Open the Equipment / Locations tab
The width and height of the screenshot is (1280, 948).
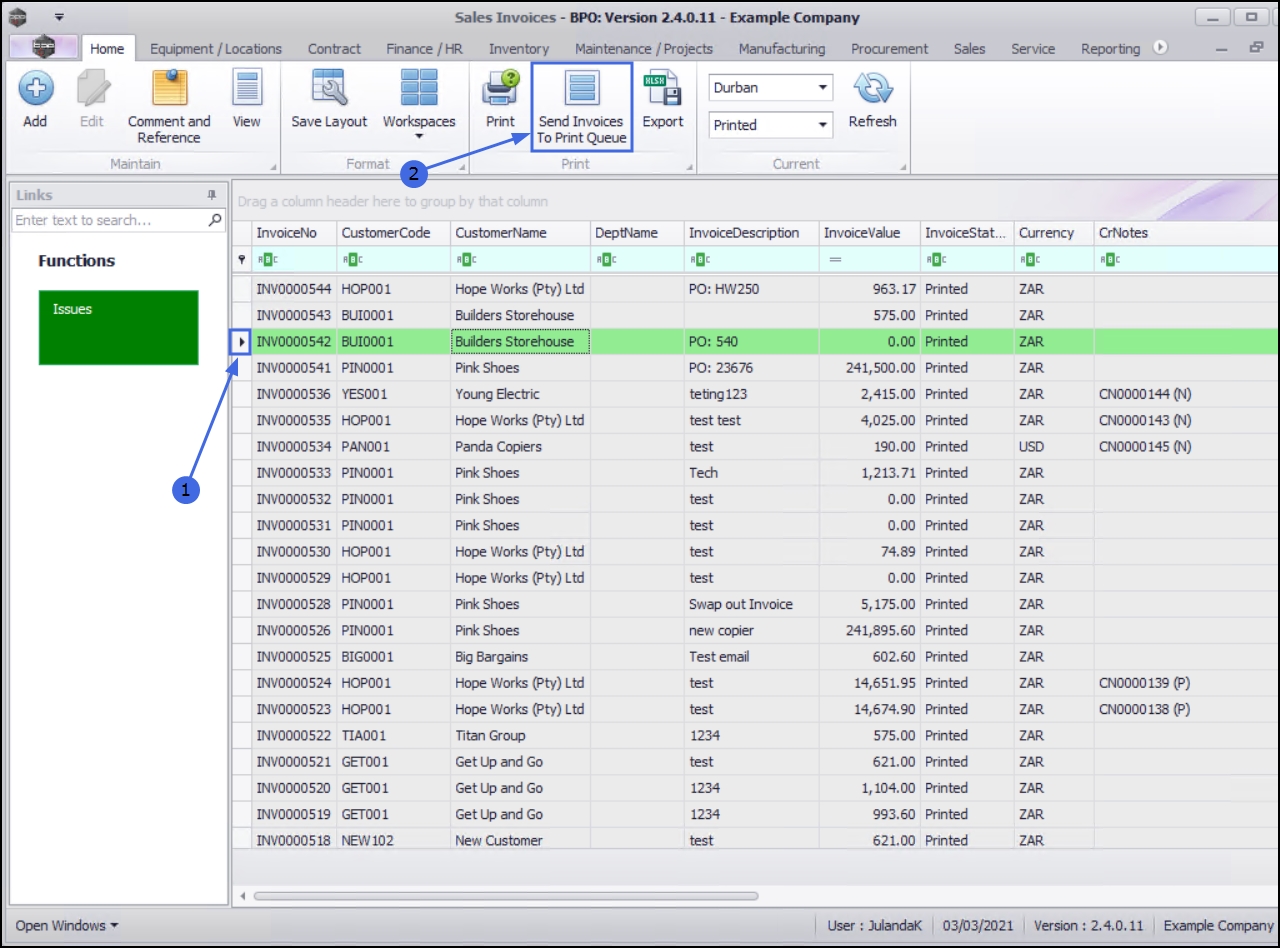(x=216, y=48)
